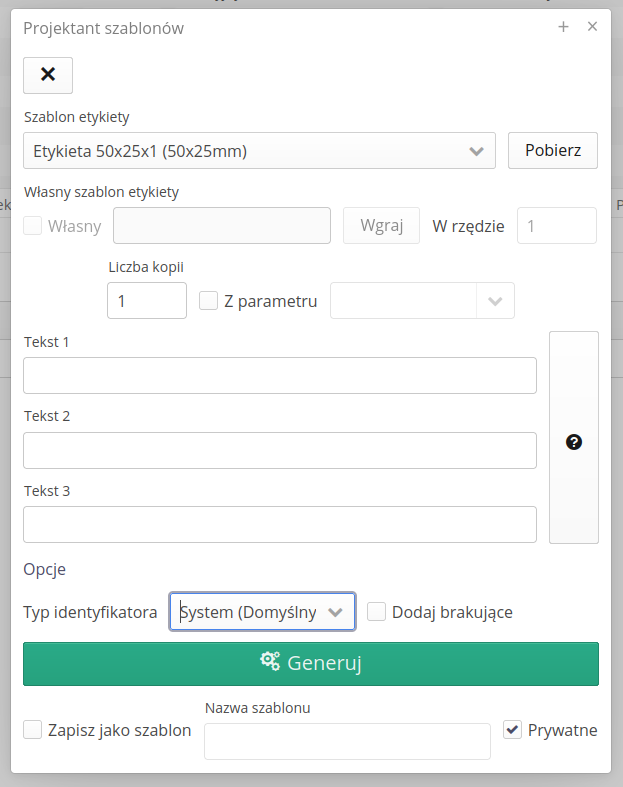Expand the Typ identyfikatora dropdown

[x=262, y=612]
